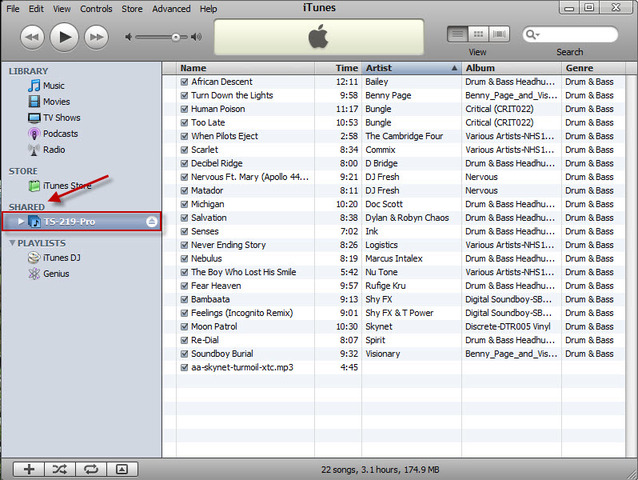
Task: Uncheck the Scarlet song
Action: [x=184, y=150]
